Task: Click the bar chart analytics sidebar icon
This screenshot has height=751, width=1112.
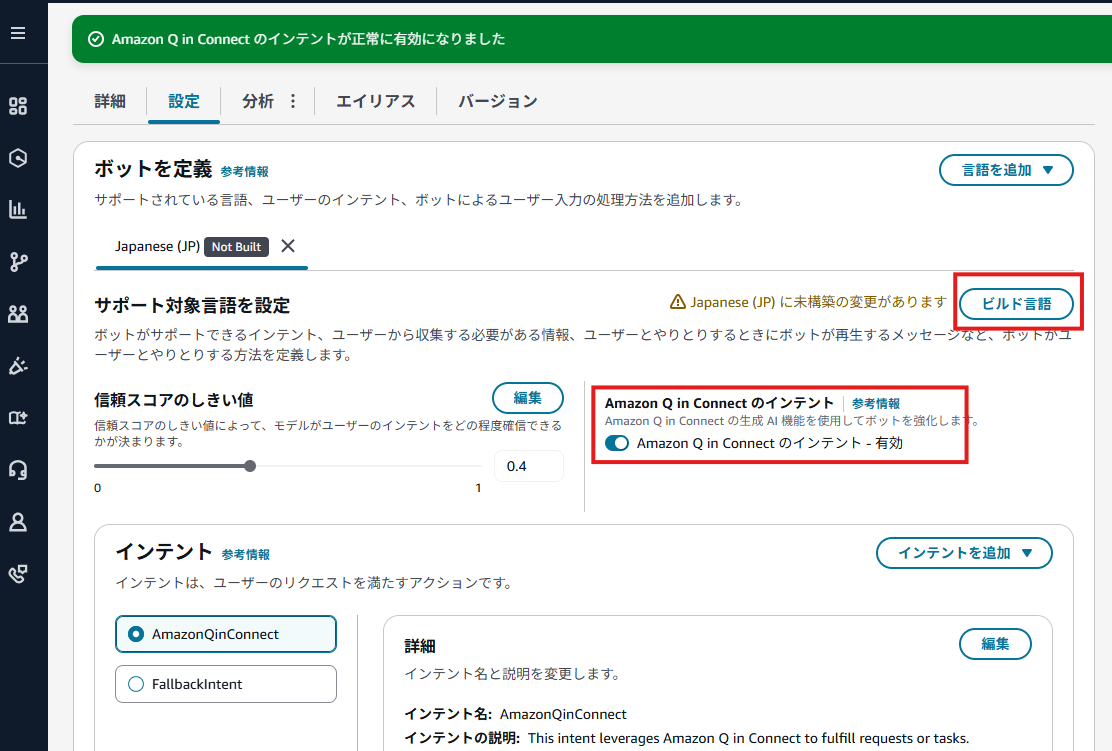Action: tap(18, 209)
